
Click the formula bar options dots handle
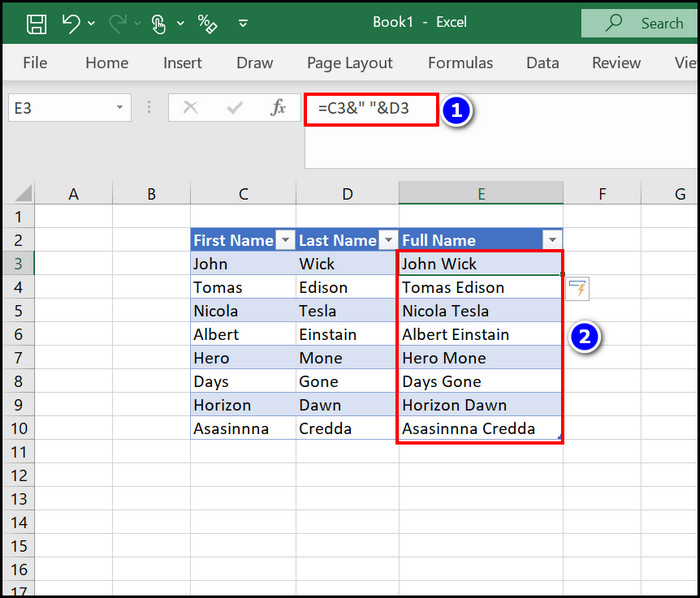coord(149,107)
